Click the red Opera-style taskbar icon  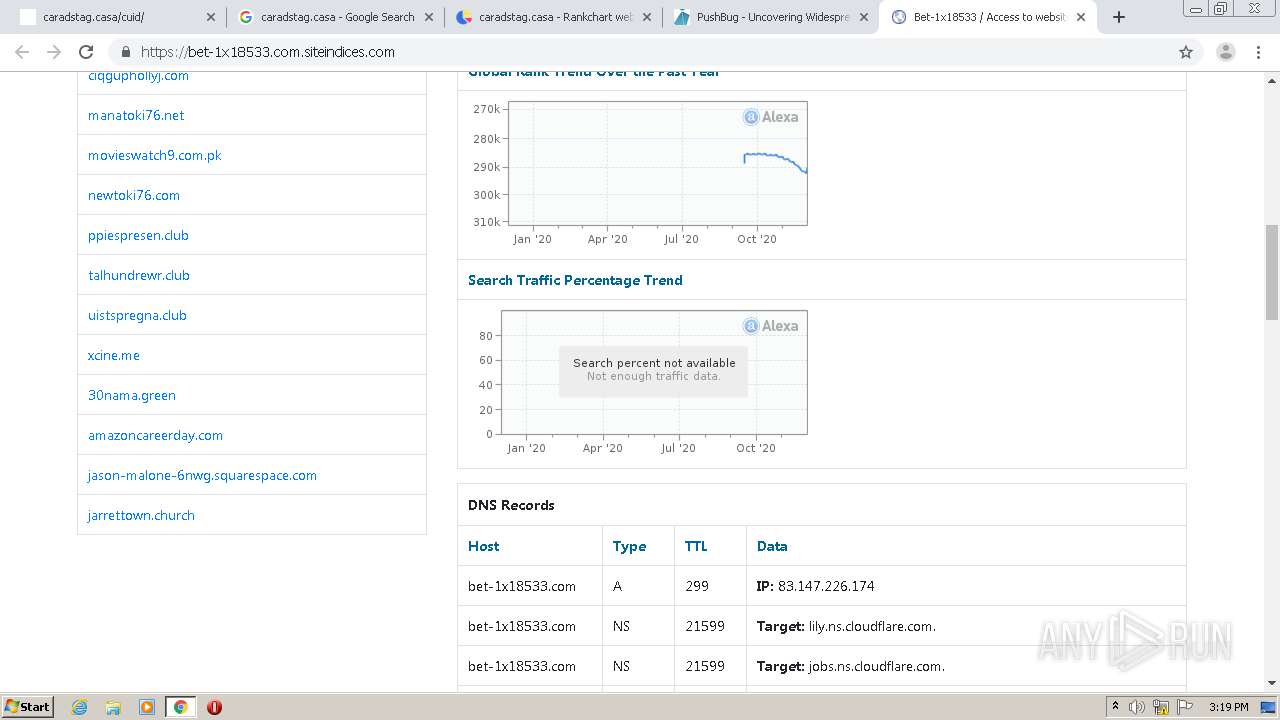tap(214, 707)
